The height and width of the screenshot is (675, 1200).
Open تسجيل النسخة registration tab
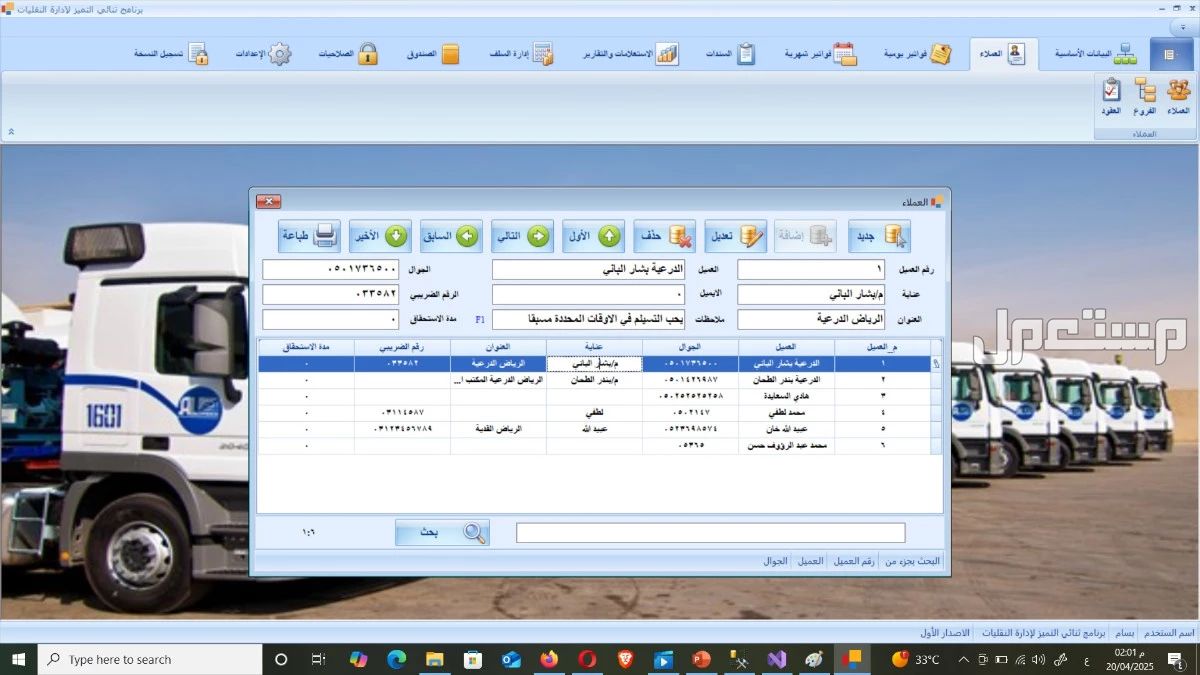pos(171,54)
